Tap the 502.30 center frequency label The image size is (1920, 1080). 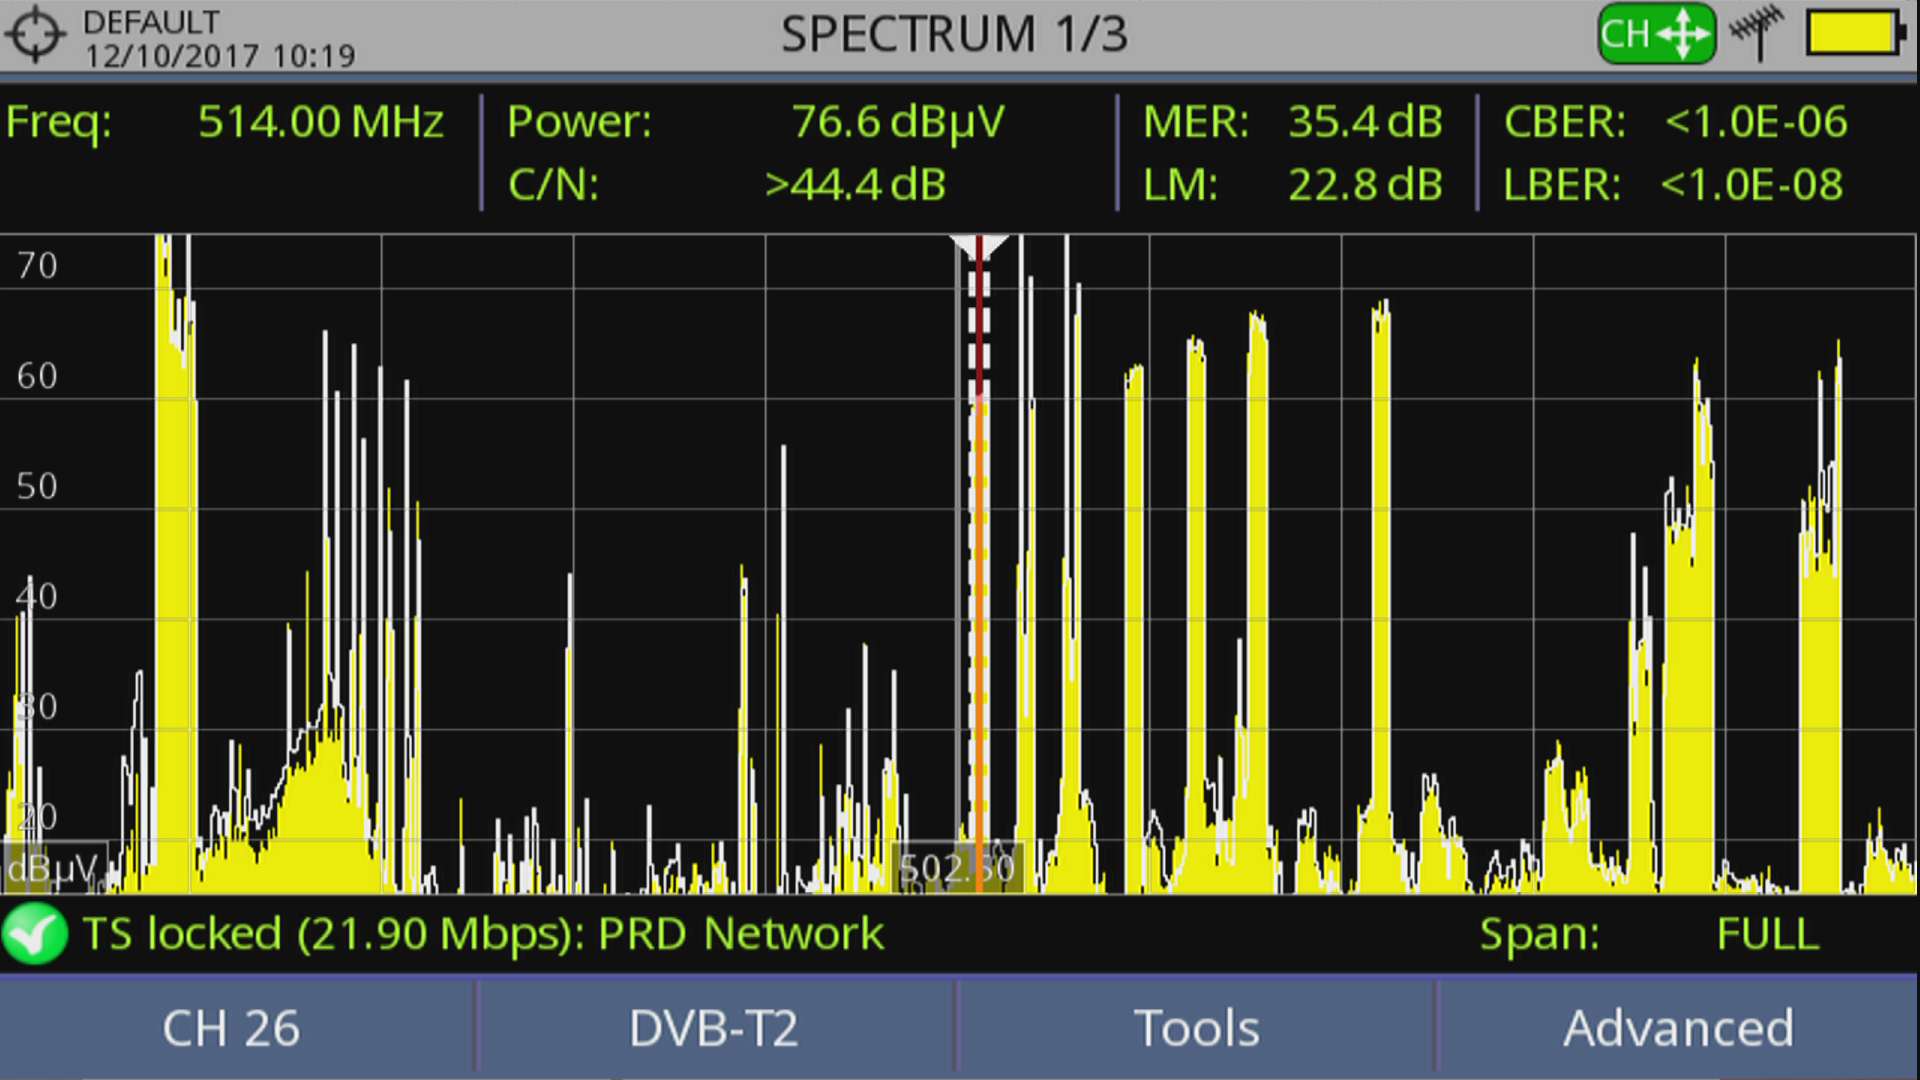(957, 868)
